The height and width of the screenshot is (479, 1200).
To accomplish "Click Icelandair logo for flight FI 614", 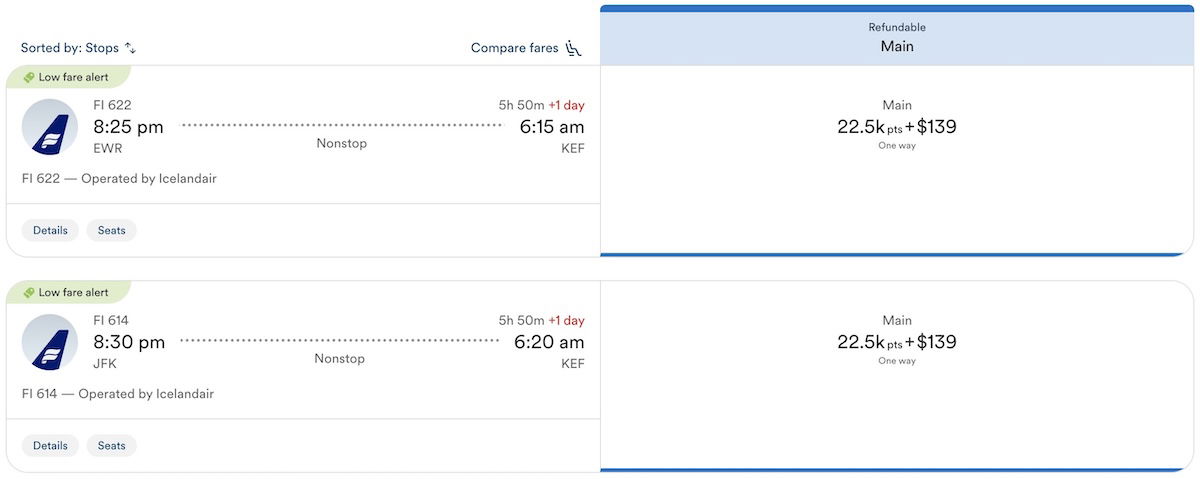I will 50,342.
